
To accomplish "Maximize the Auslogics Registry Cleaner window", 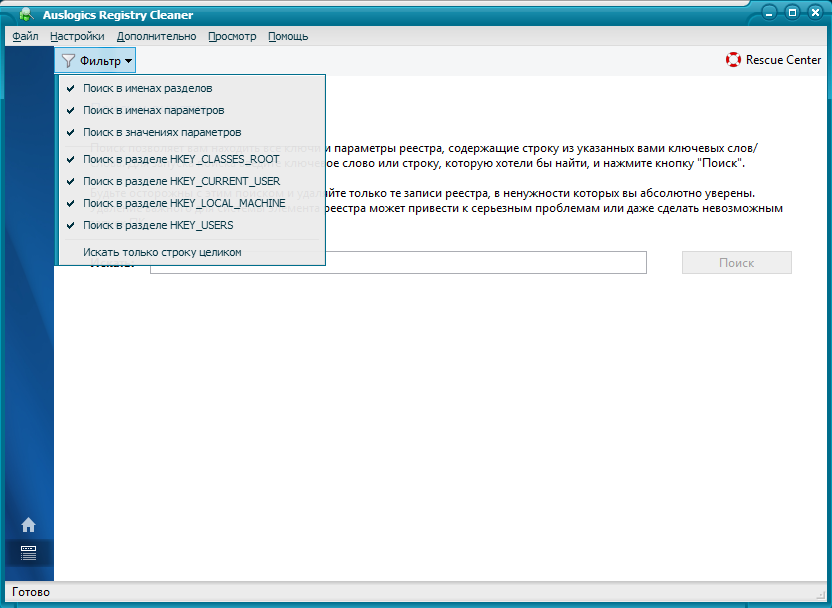I will (x=792, y=13).
